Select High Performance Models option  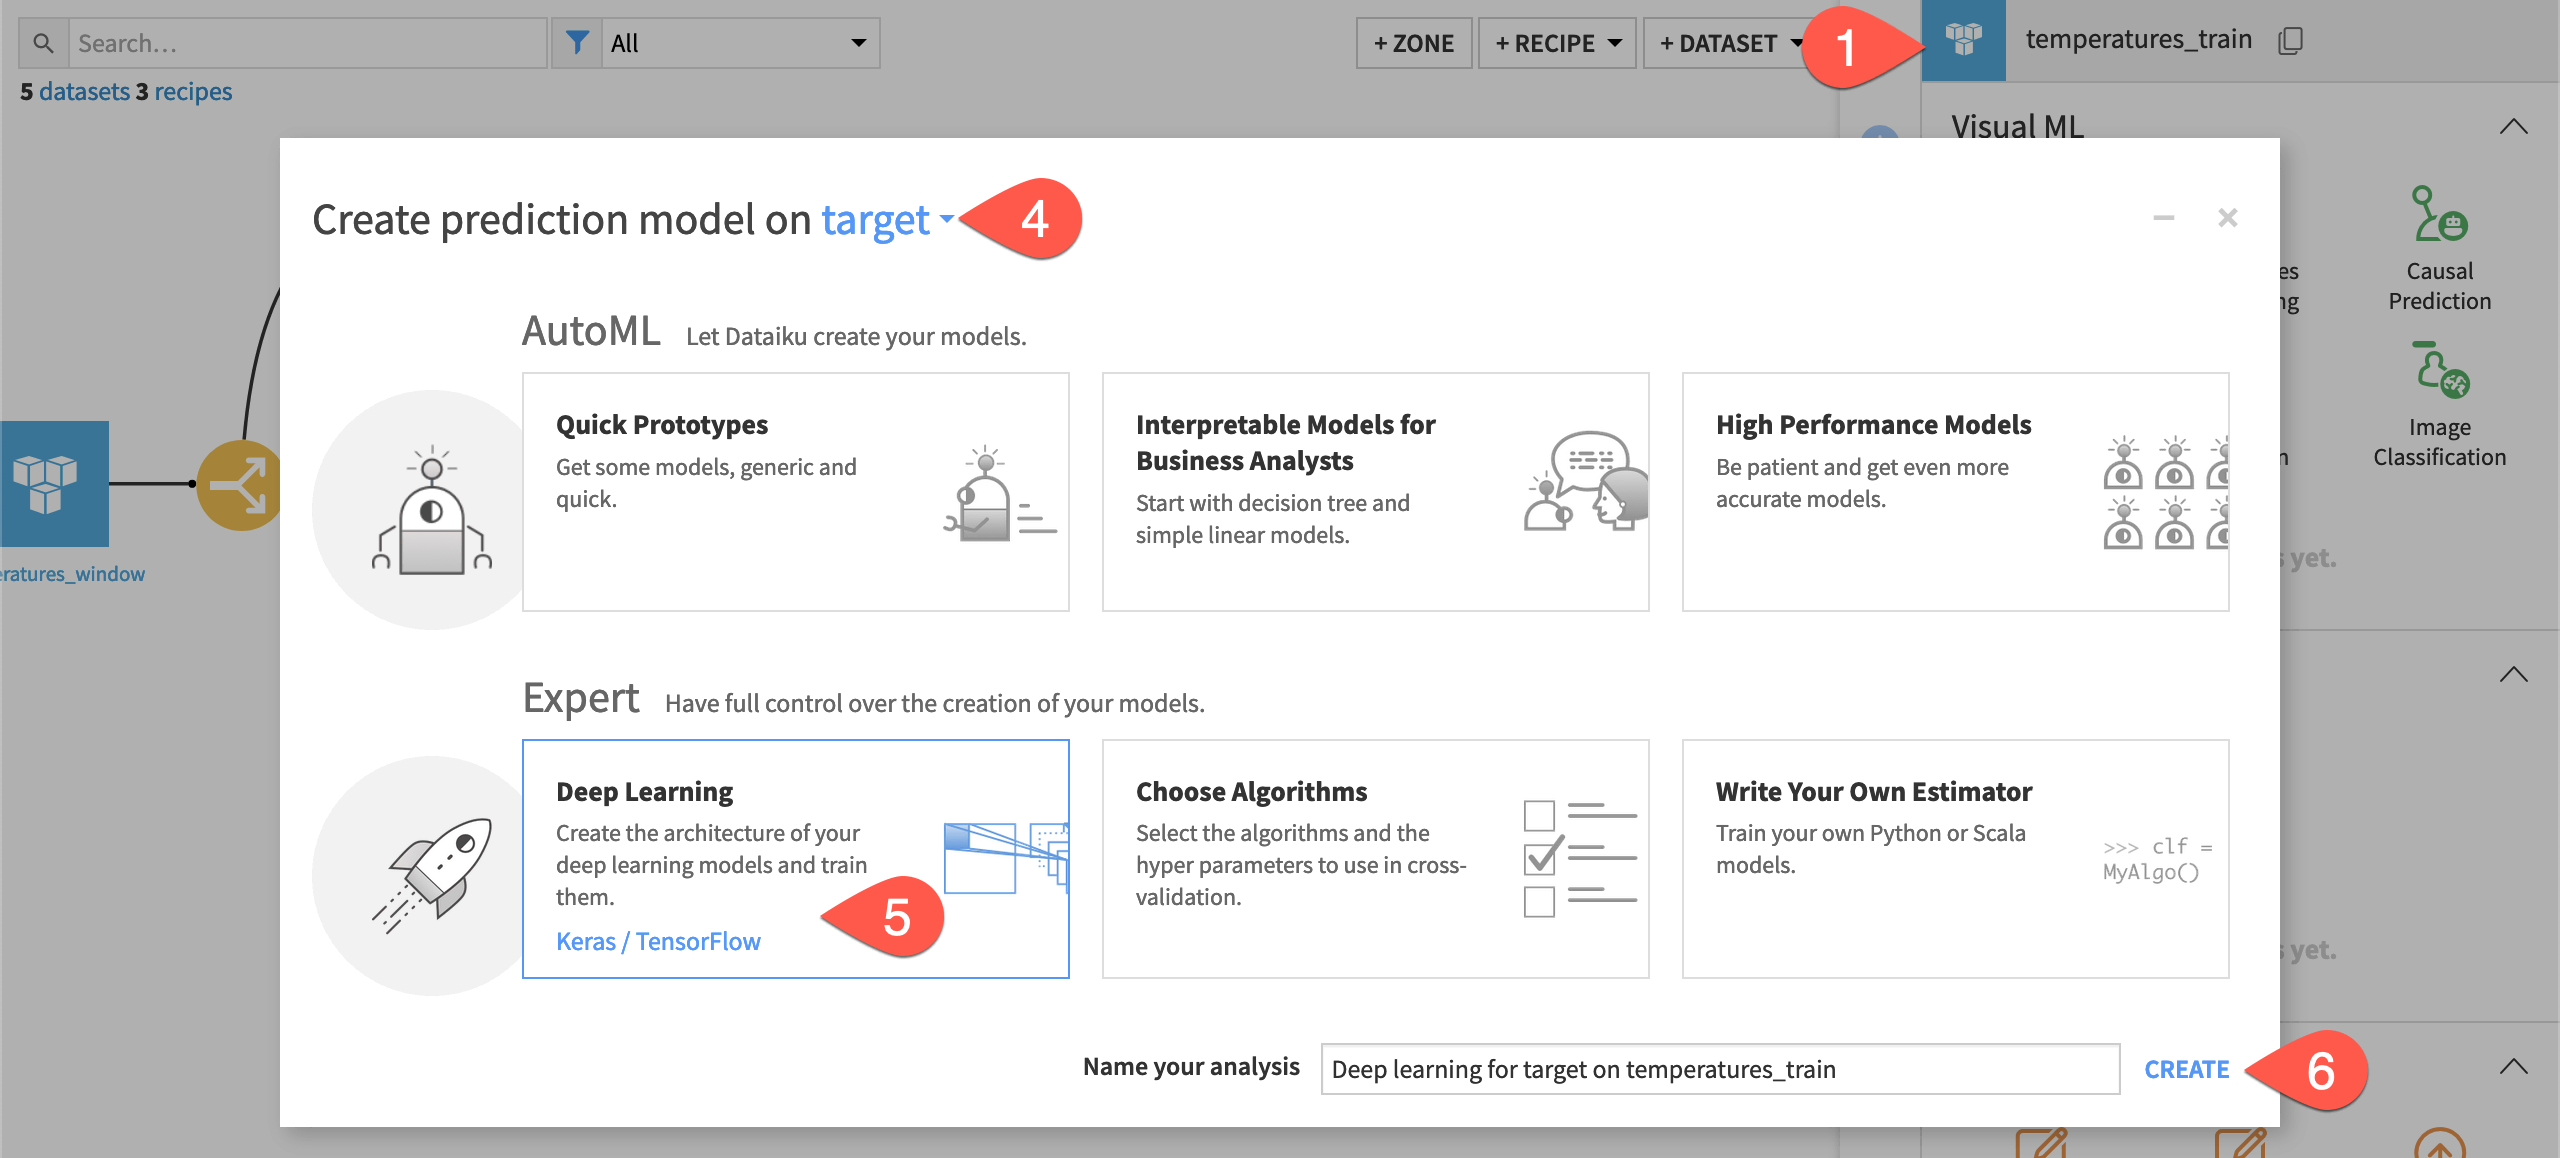click(1954, 490)
